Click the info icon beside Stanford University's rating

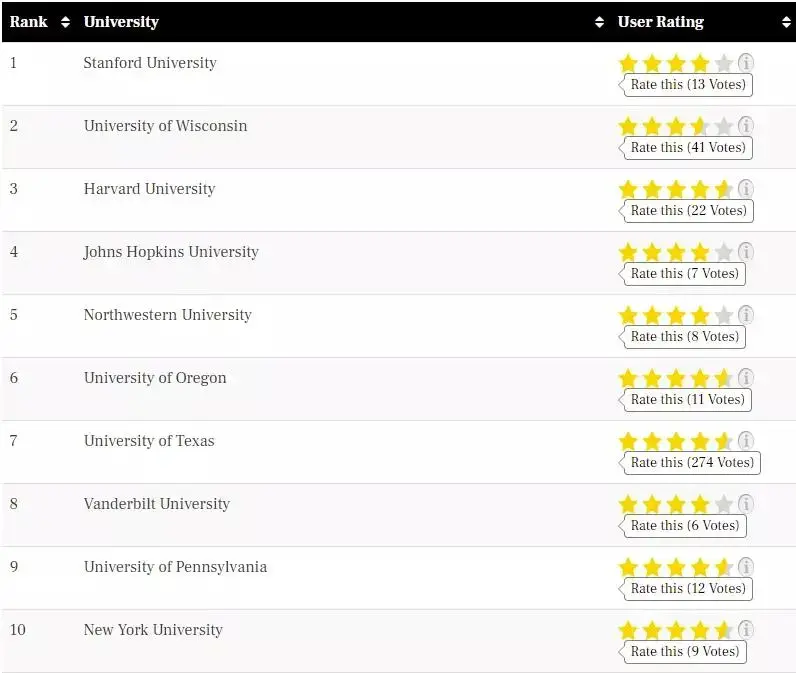tap(746, 63)
